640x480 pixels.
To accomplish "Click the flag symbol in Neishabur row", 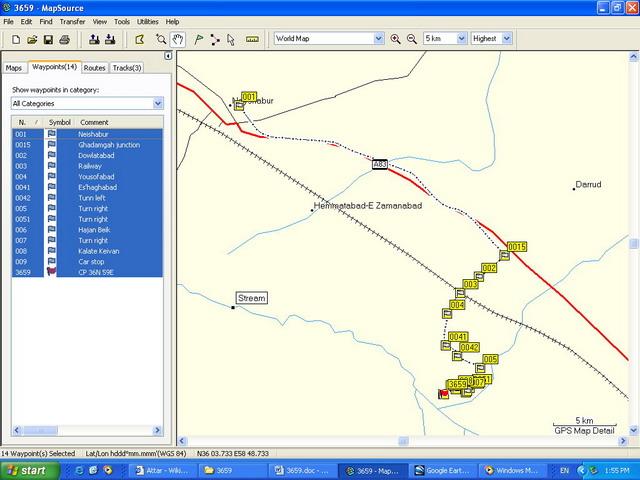I will [x=51, y=134].
